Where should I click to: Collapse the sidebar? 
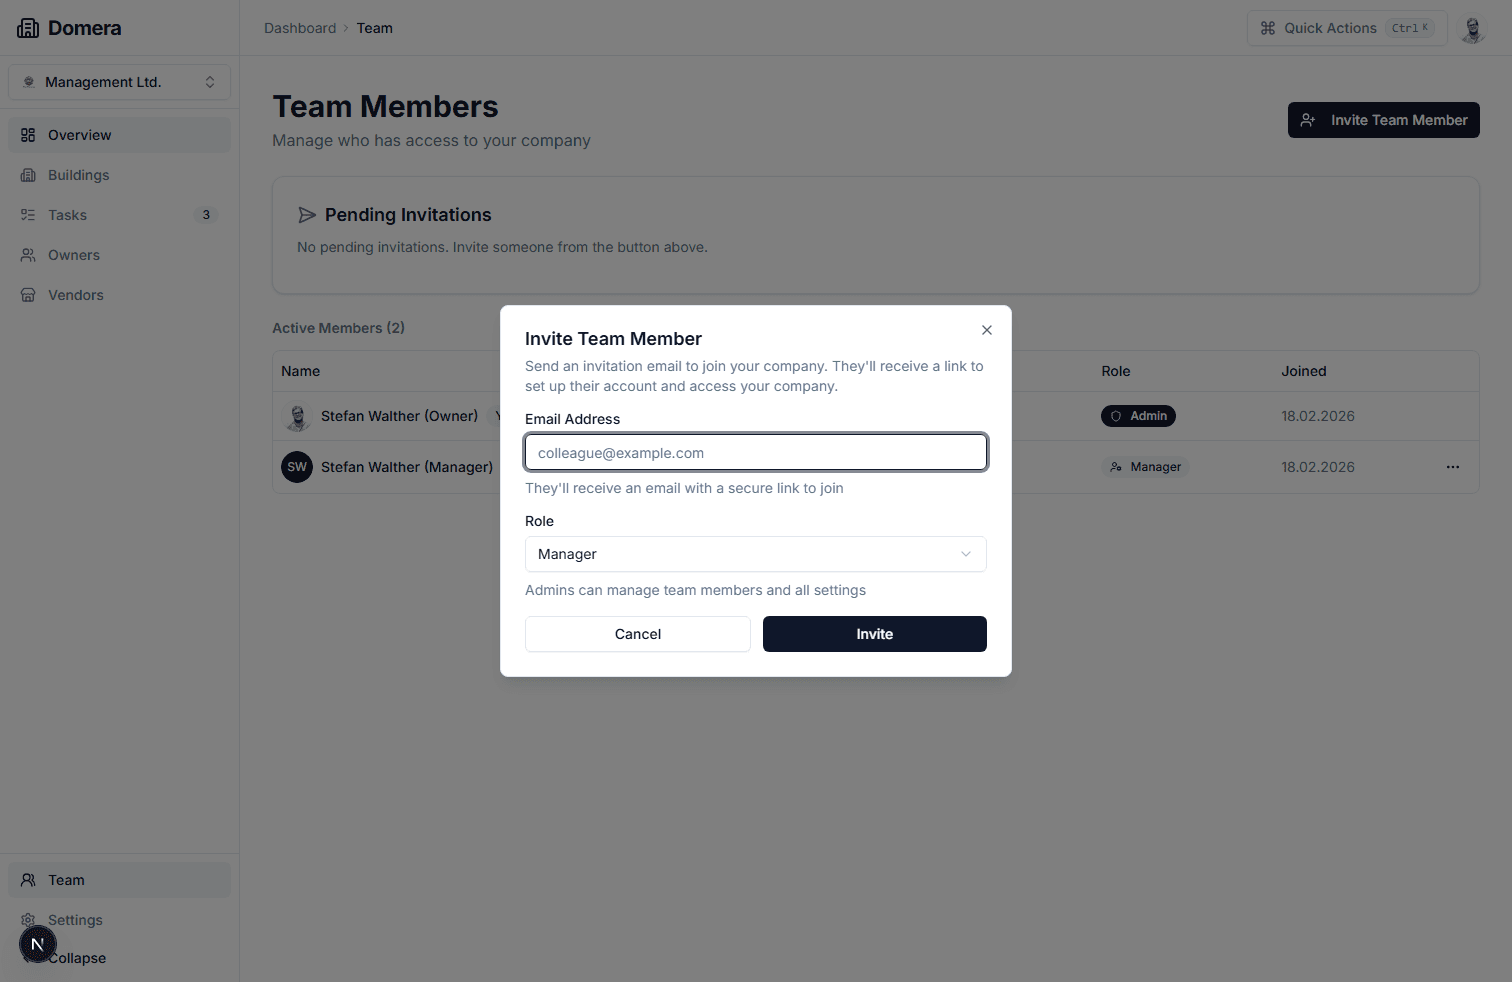coord(79,957)
